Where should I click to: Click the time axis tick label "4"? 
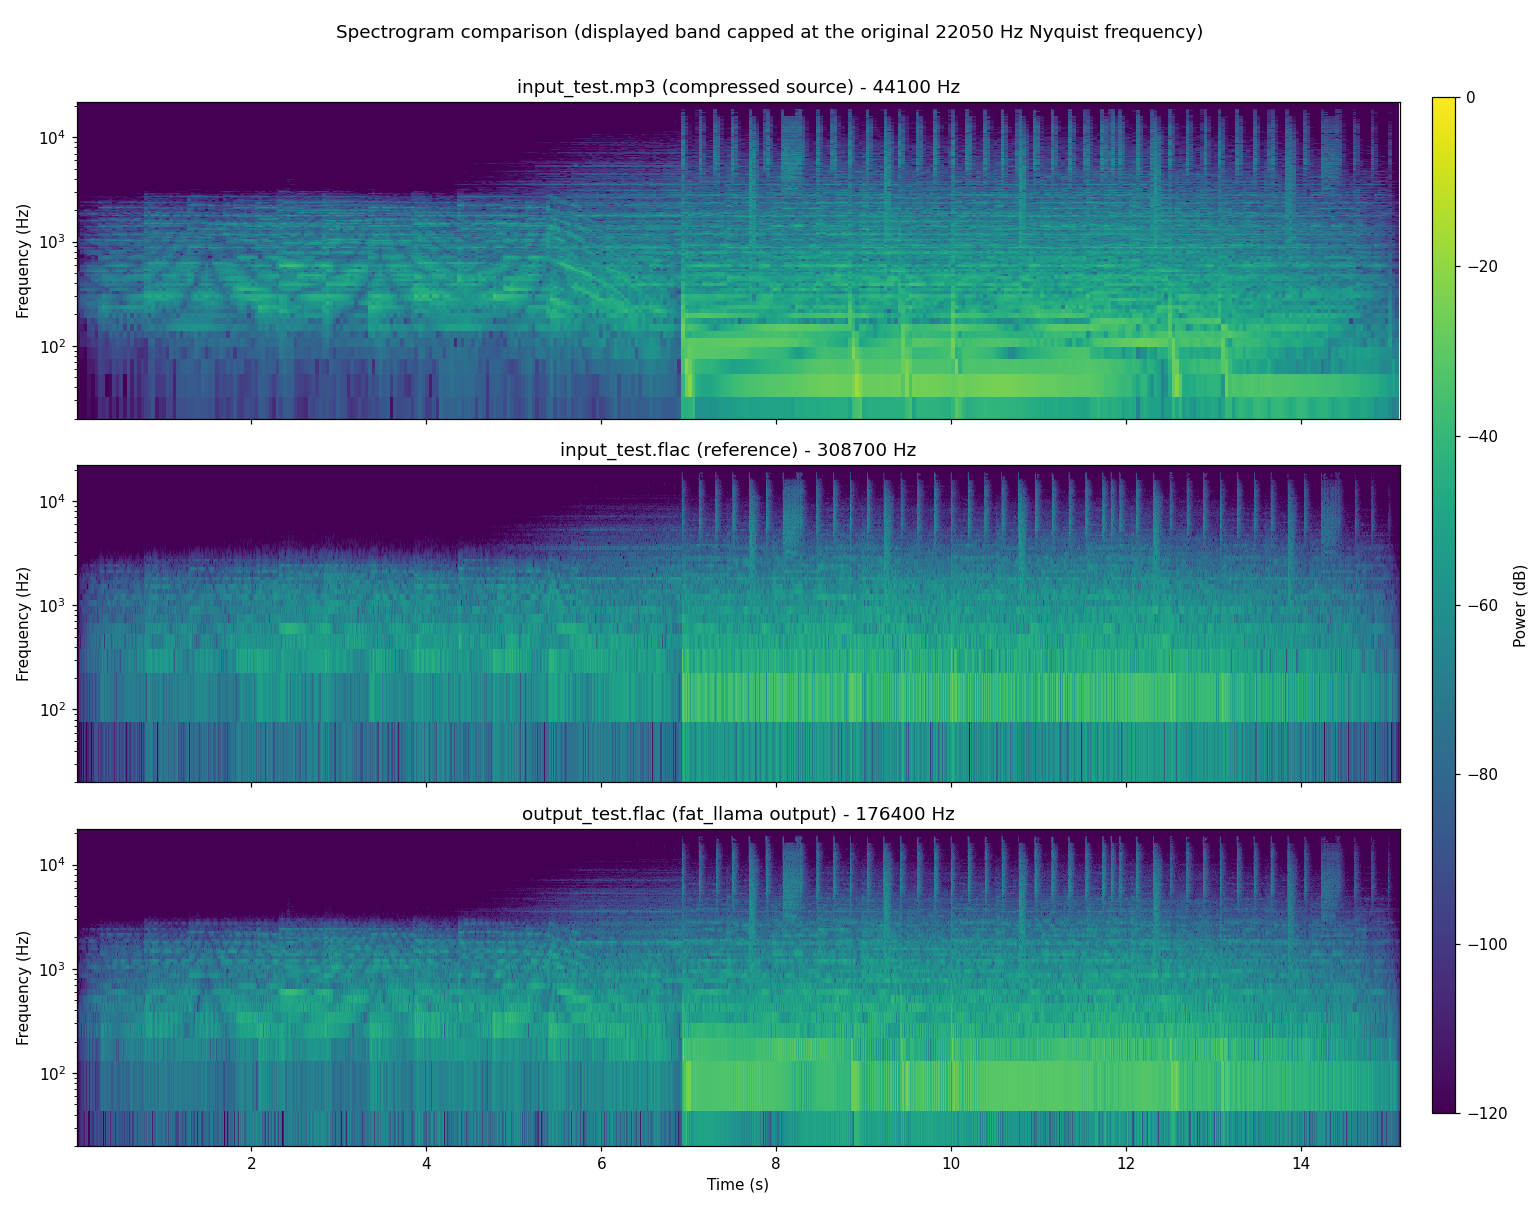point(426,1164)
